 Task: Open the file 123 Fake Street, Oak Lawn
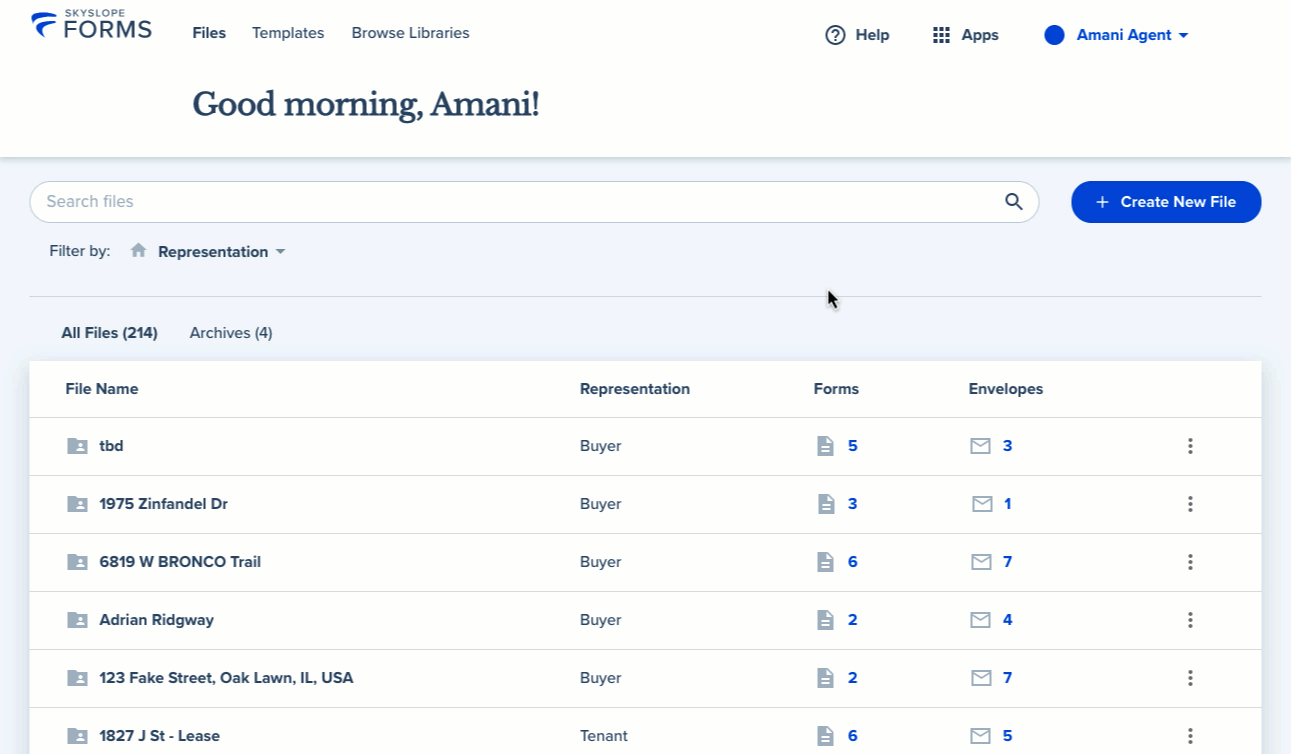[226, 678]
